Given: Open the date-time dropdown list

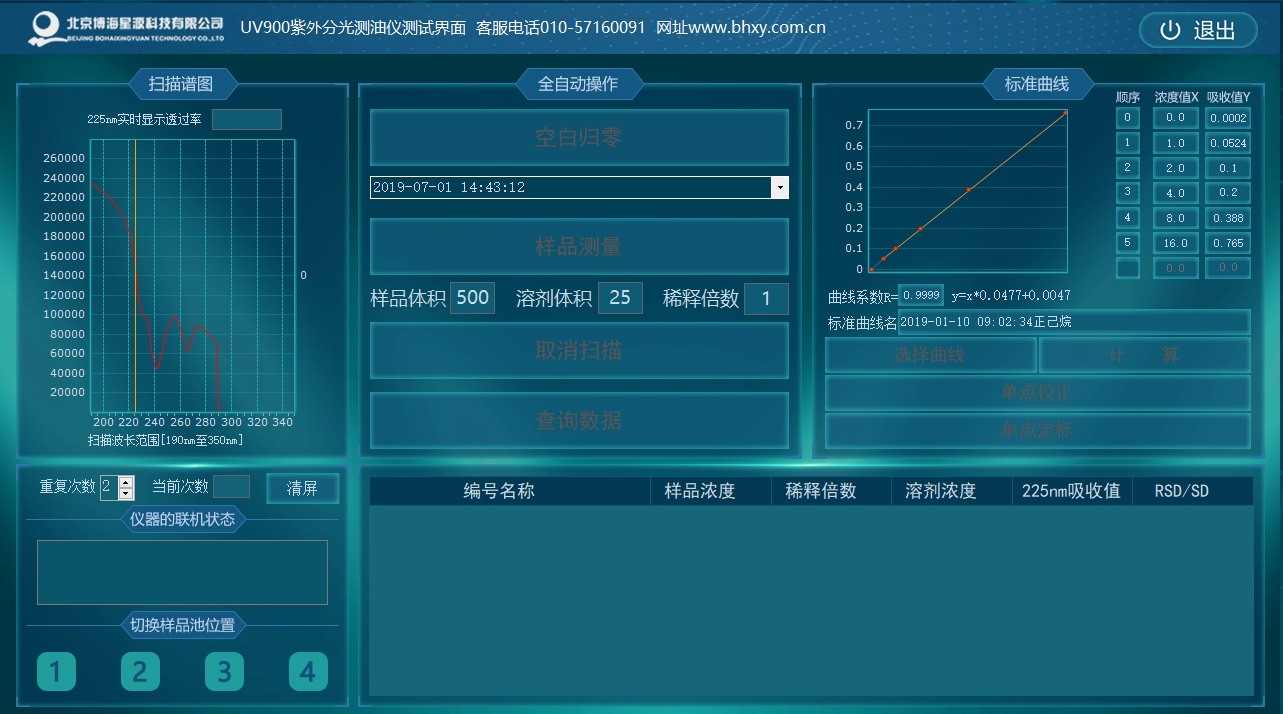Looking at the screenshot, I should 779,188.
